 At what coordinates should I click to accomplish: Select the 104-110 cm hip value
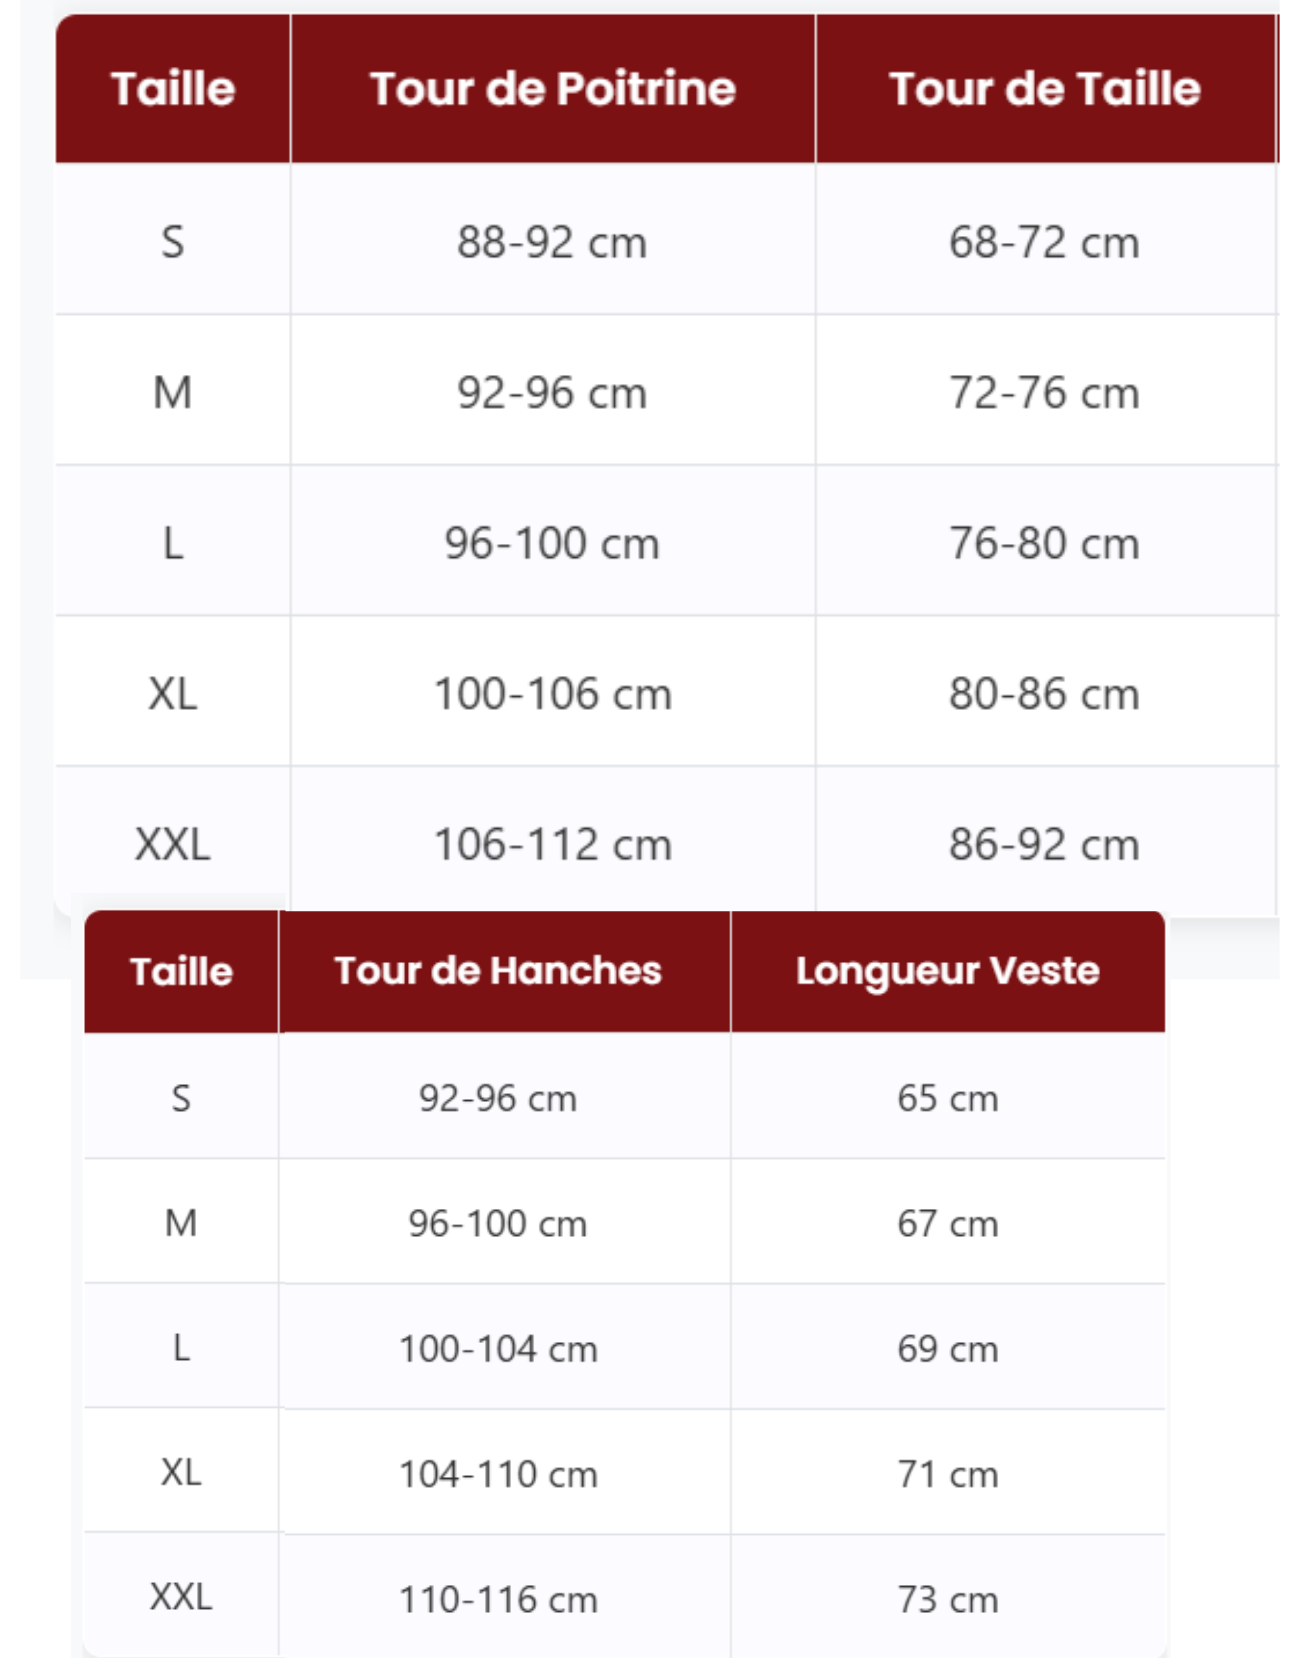[498, 1474]
